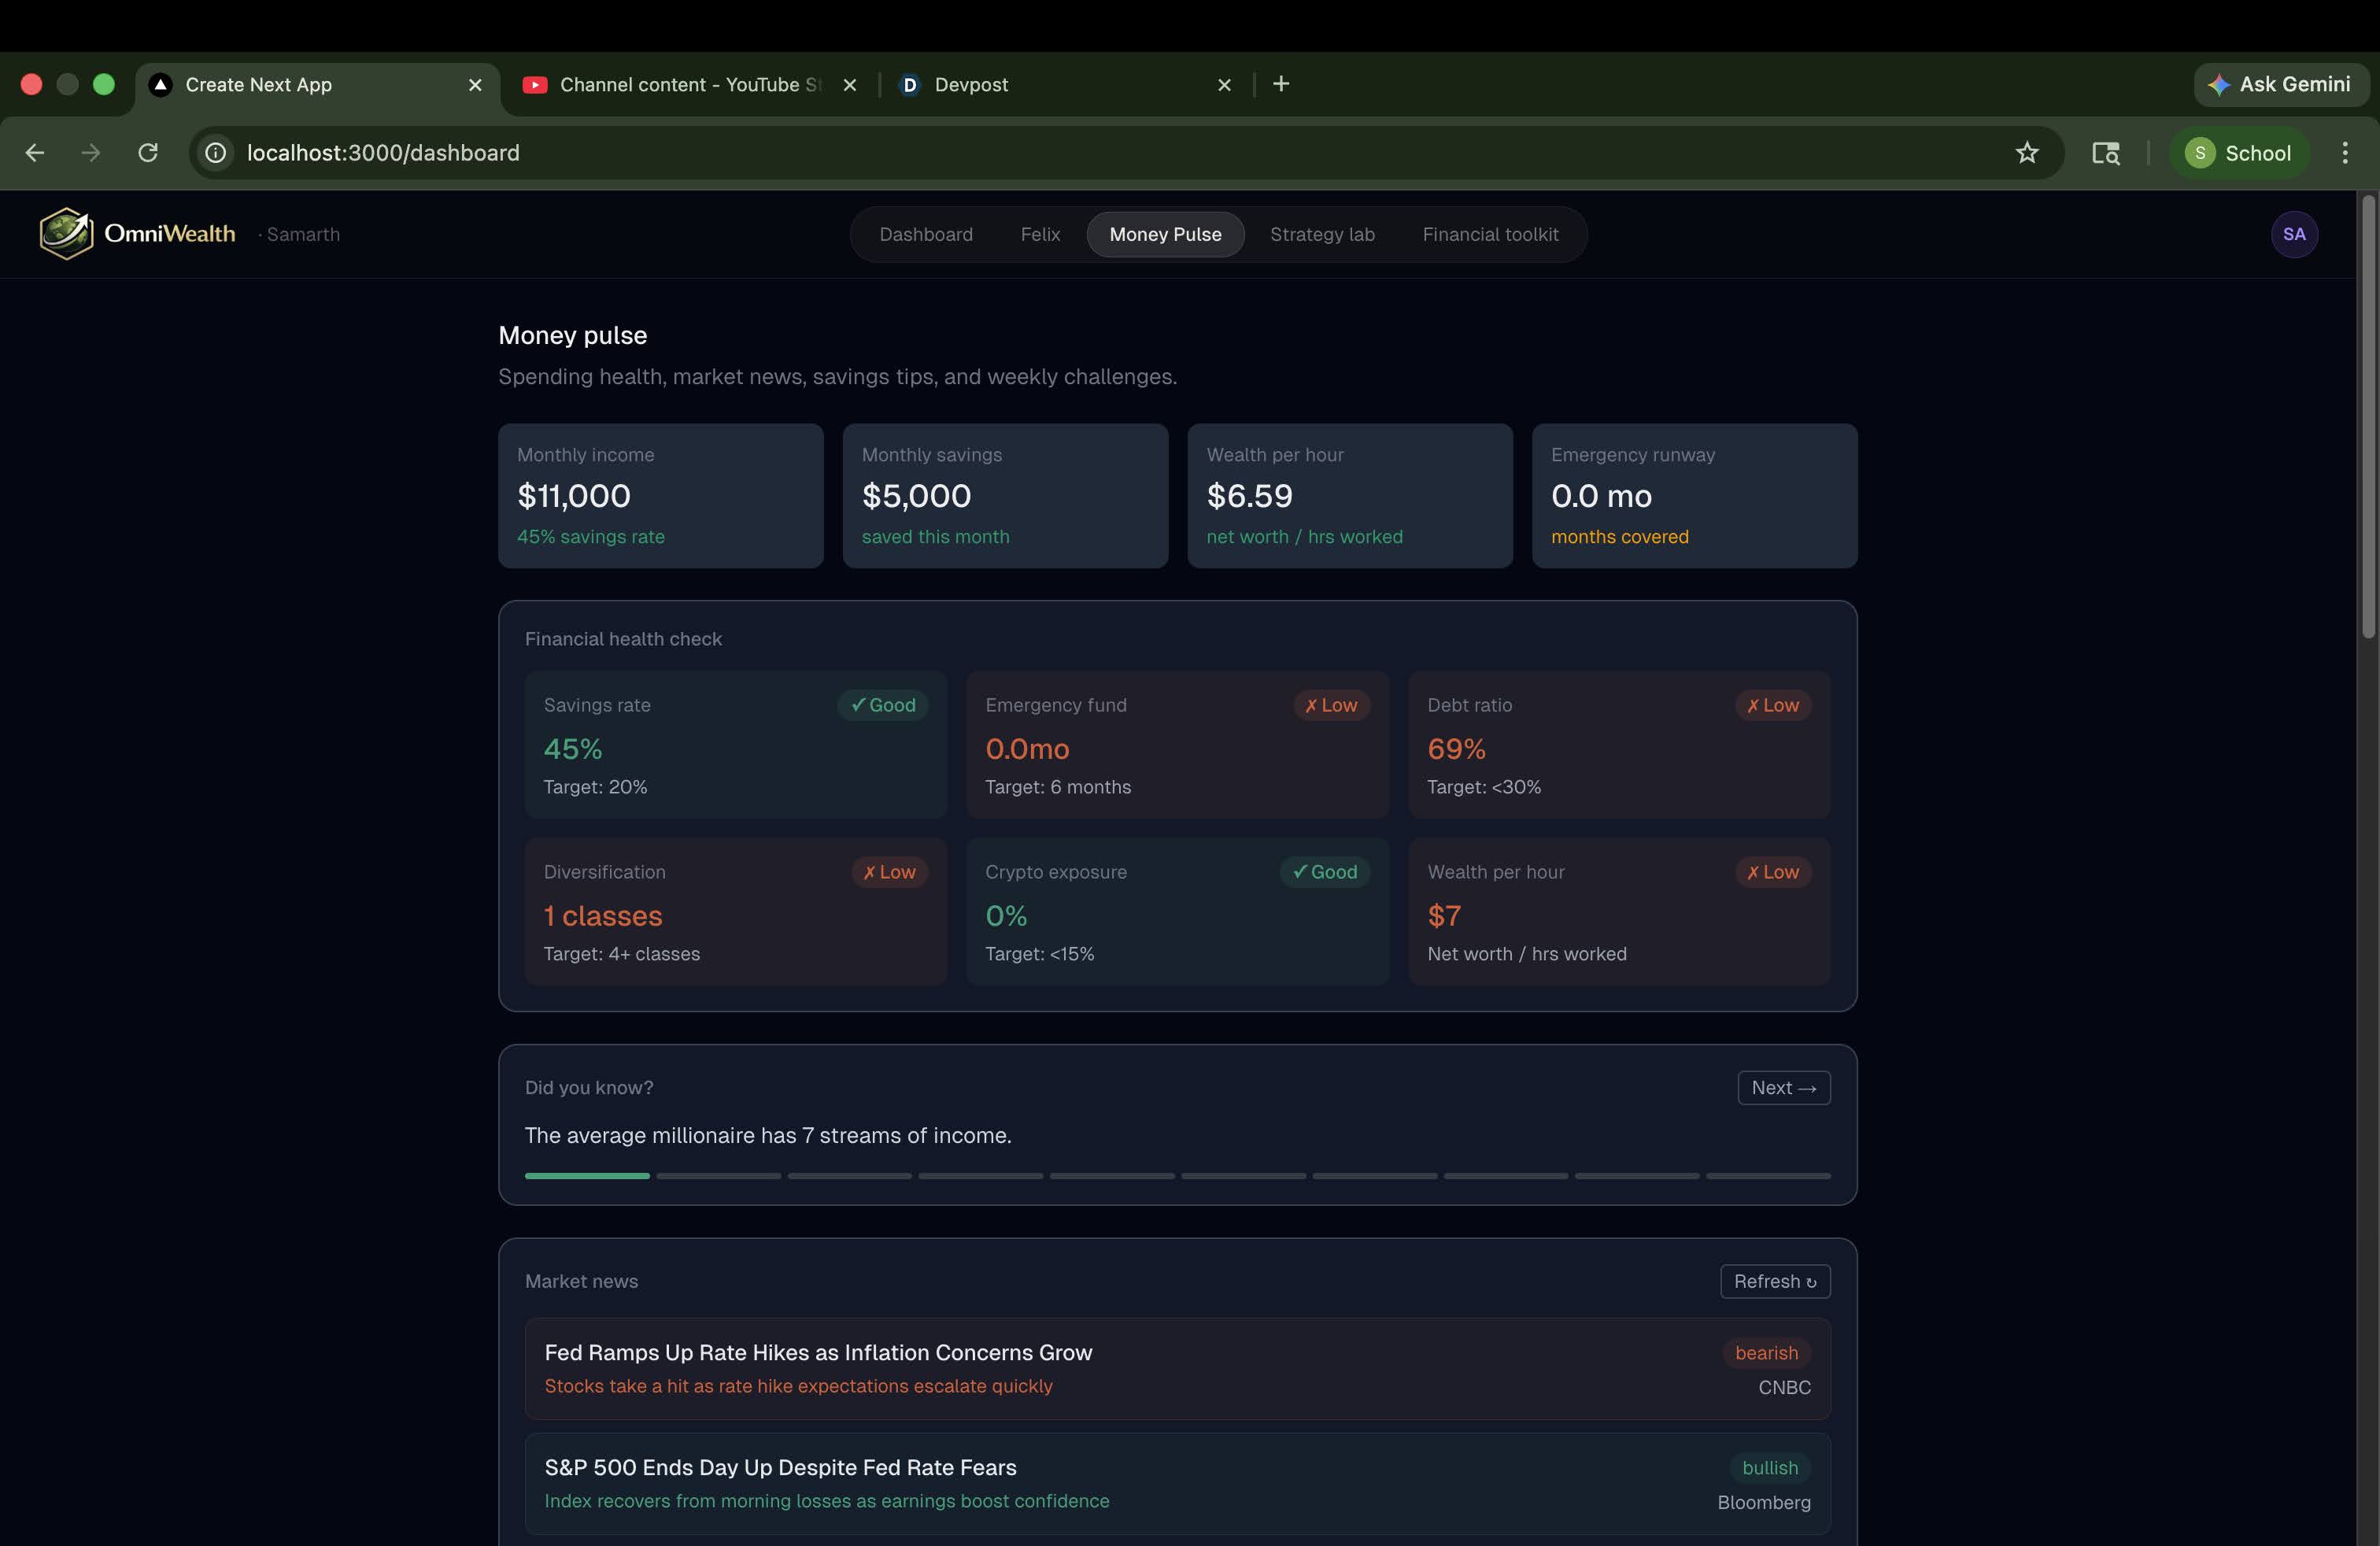Open the Felix navigation tab
The height and width of the screenshot is (1546, 2380).
(x=1039, y=234)
